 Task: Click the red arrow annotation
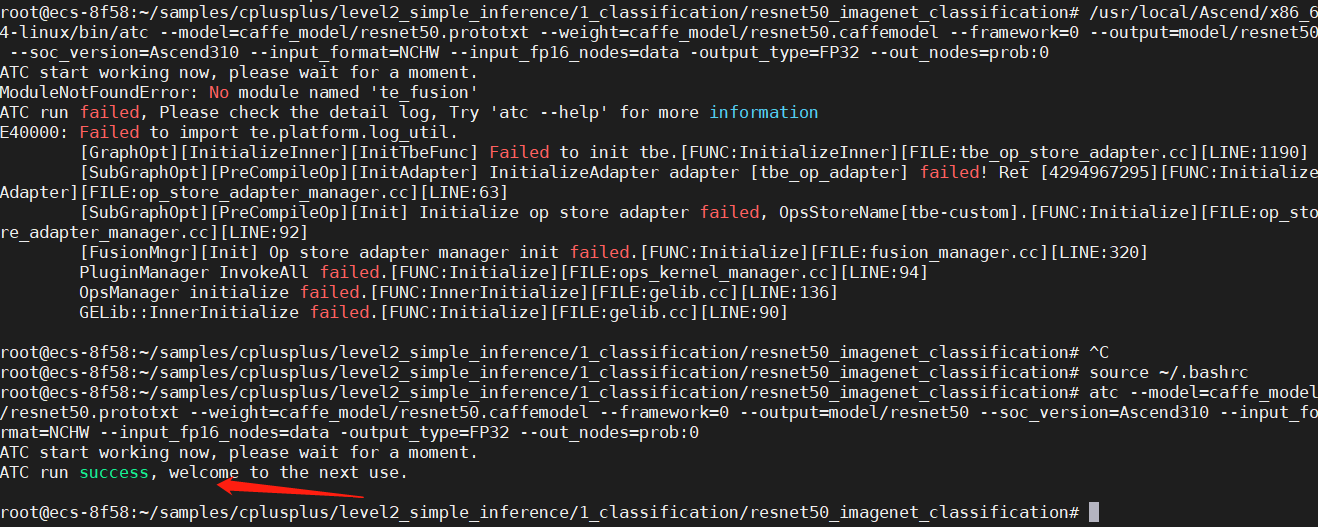click(290, 488)
